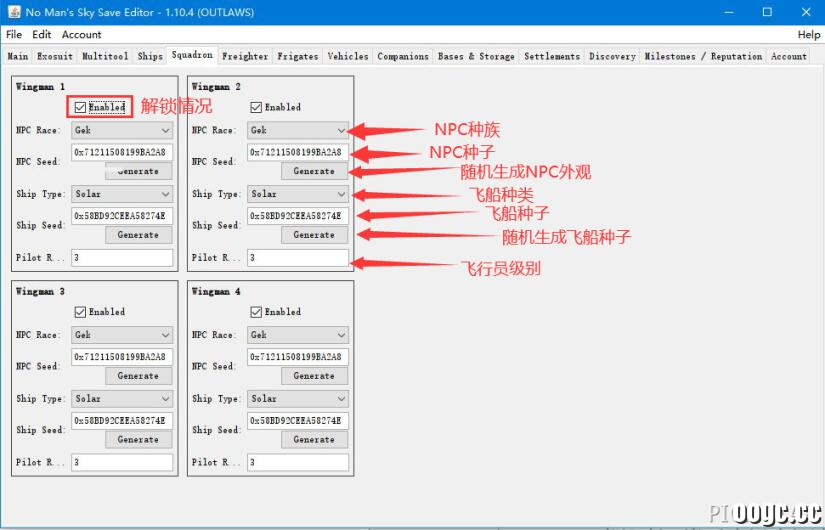Generate new ship seed for Wingman 2
This screenshot has width=825, height=530.
[x=314, y=235]
